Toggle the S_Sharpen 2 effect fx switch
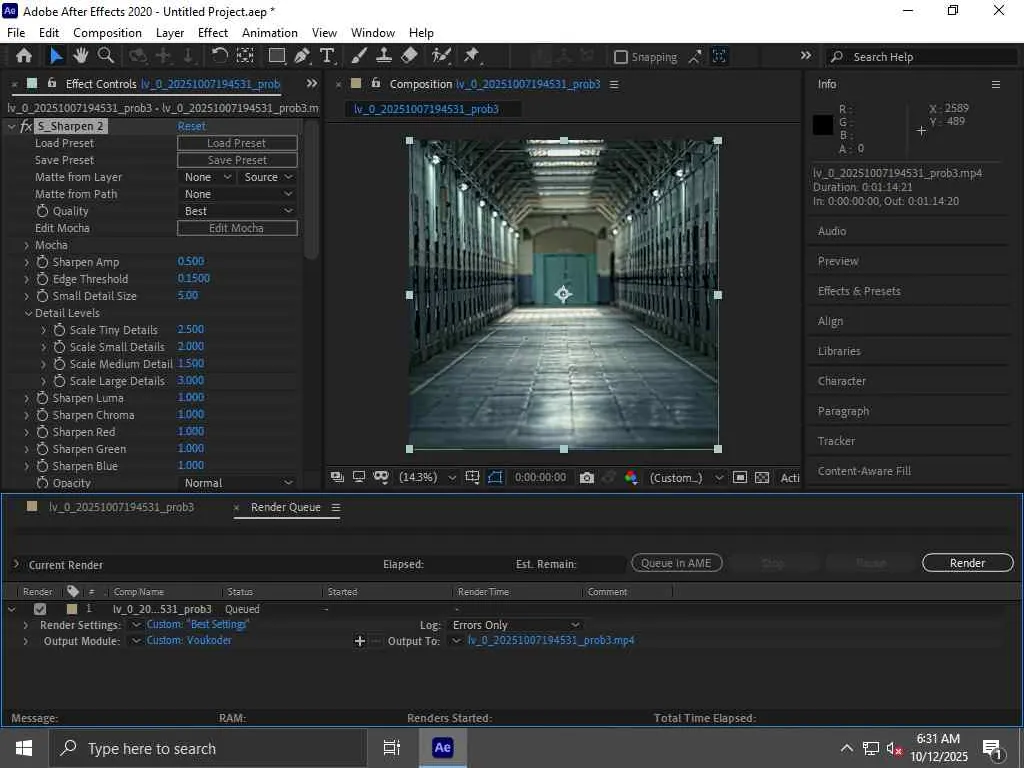1024x768 pixels. pos(26,127)
